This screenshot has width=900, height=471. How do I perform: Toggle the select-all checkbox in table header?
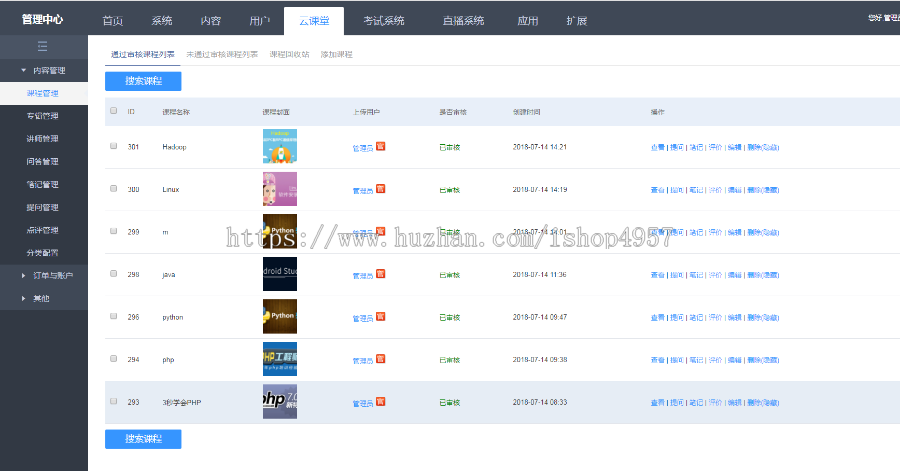point(114,111)
